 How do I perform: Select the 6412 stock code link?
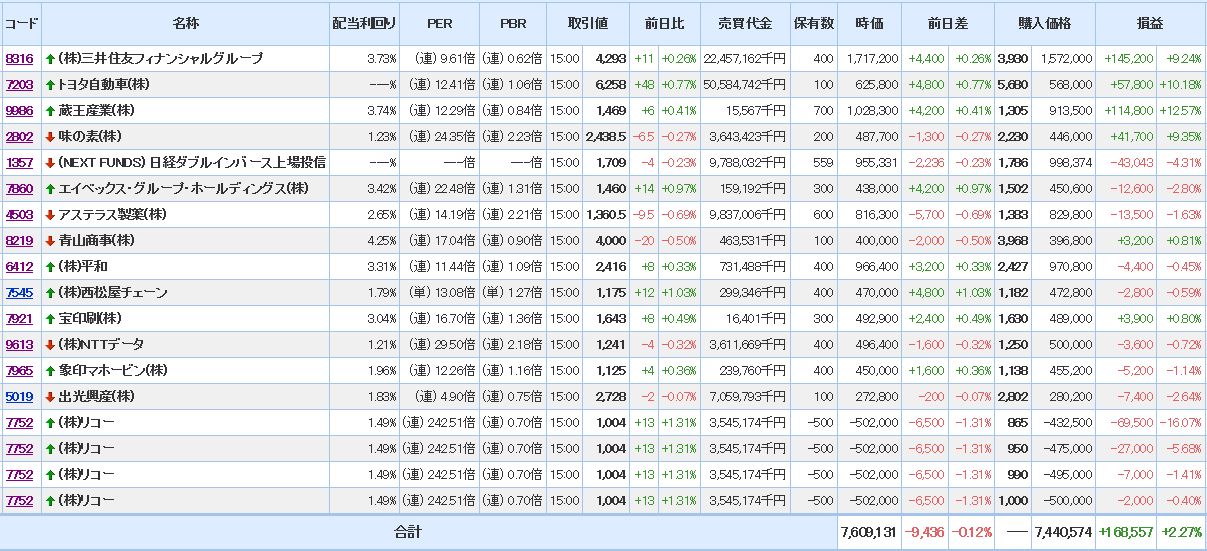[19, 267]
